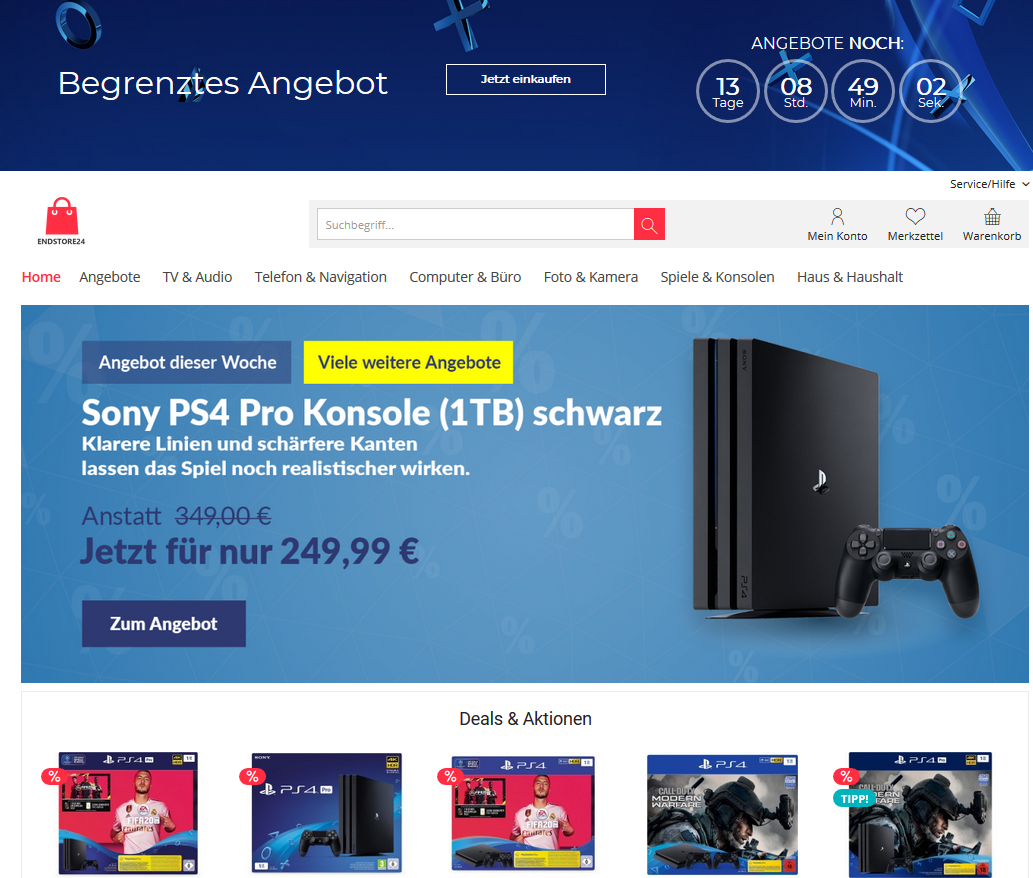The image size is (1033, 878).
Task: Select the Computer & Büro category
Action: (465, 277)
